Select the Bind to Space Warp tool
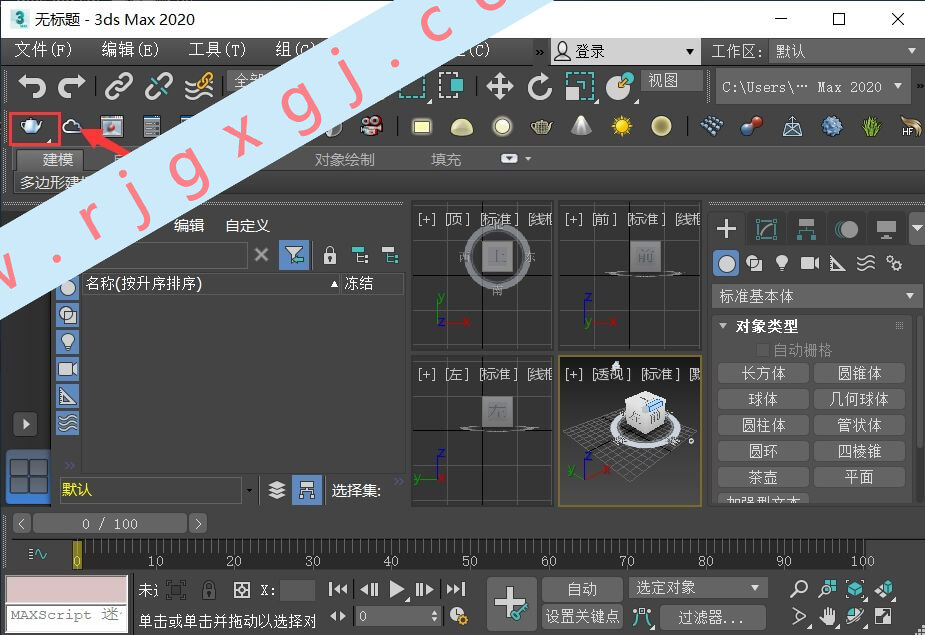The height and width of the screenshot is (635, 925). pos(199,87)
